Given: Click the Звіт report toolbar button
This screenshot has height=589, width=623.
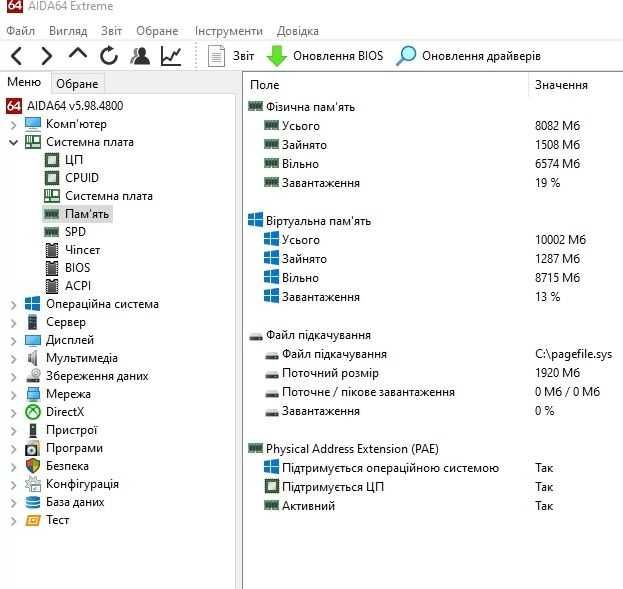Looking at the screenshot, I should (231, 56).
